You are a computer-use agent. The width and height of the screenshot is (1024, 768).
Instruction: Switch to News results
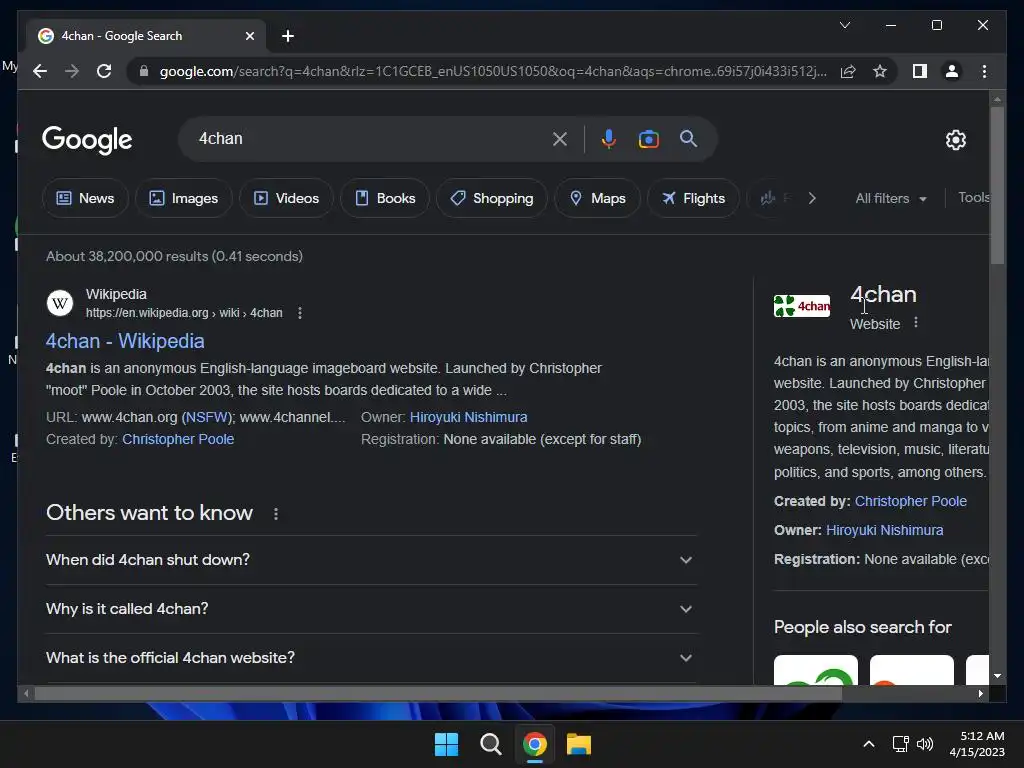pos(86,198)
